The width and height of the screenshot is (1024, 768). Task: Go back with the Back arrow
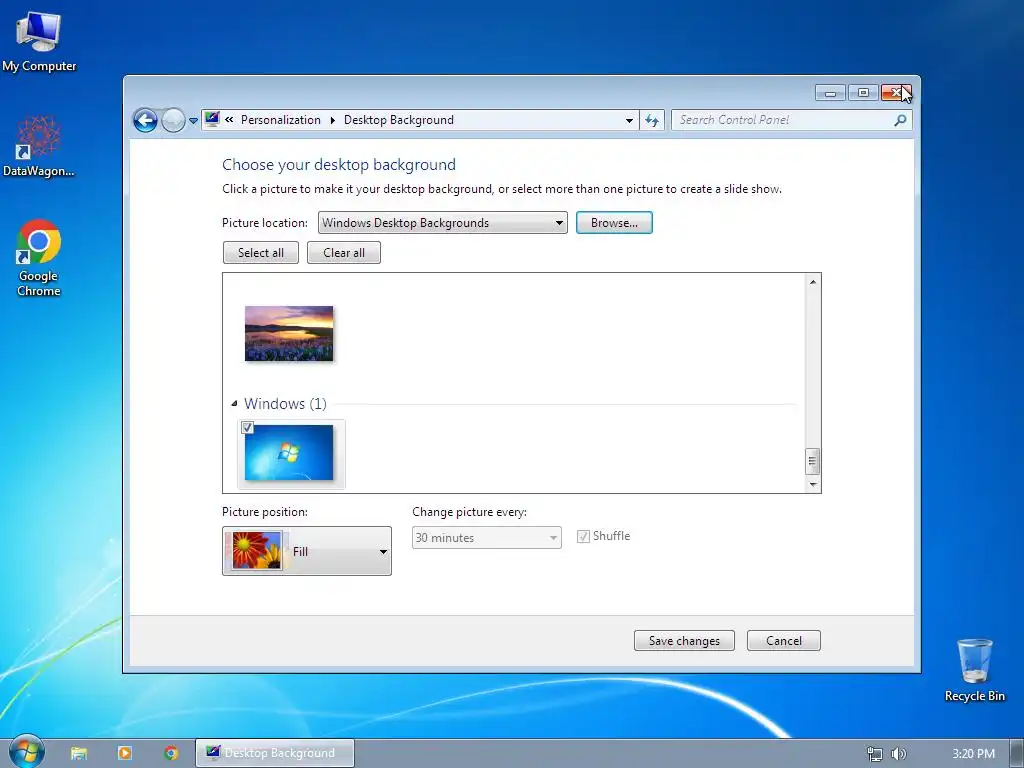(x=145, y=120)
